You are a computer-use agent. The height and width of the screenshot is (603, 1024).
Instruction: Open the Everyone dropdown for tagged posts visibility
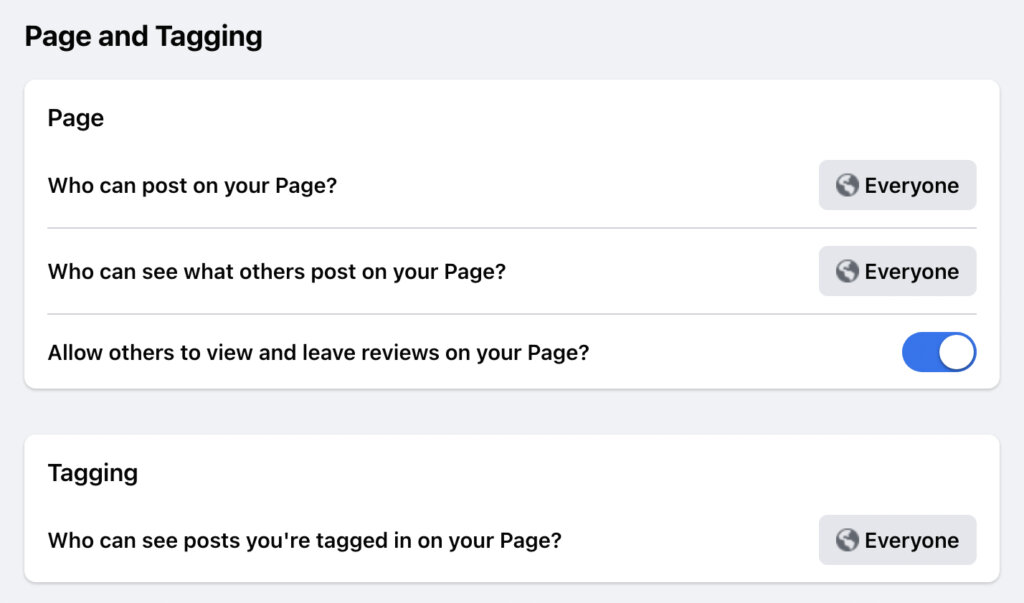tap(897, 540)
